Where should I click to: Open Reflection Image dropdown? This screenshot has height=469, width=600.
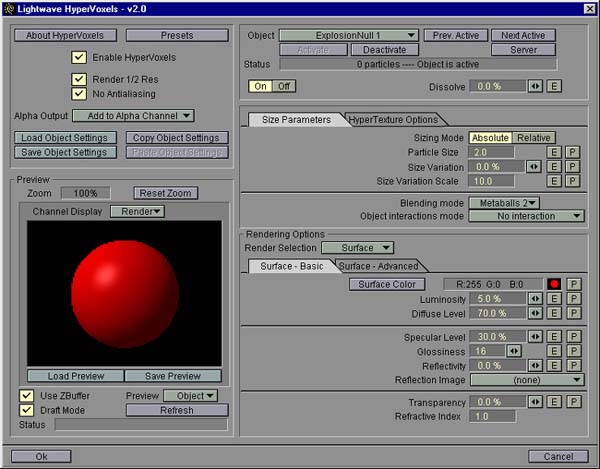point(527,380)
